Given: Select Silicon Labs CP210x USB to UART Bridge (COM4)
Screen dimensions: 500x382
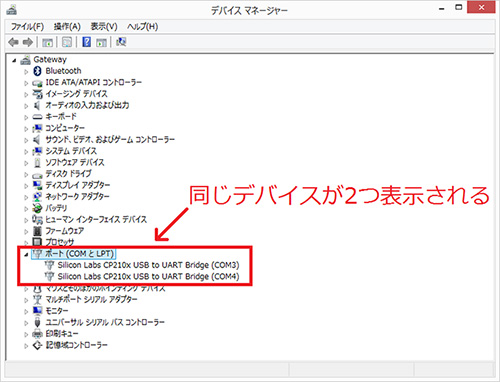Looking at the screenshot, I should coord(148,277).
